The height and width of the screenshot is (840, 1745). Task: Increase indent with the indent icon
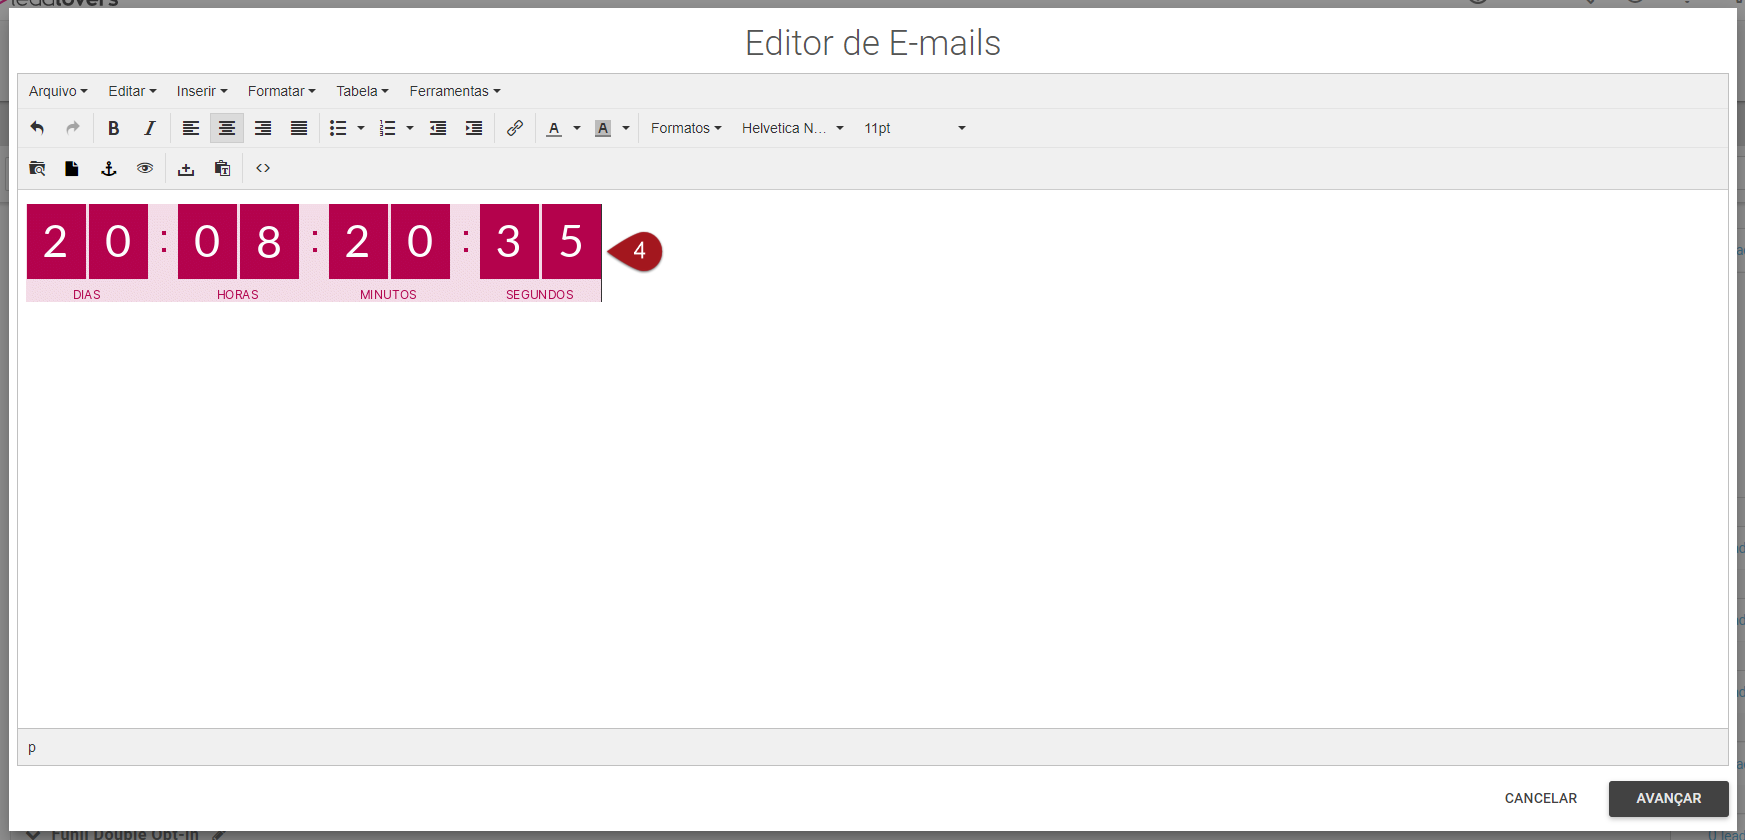[474, 128]
